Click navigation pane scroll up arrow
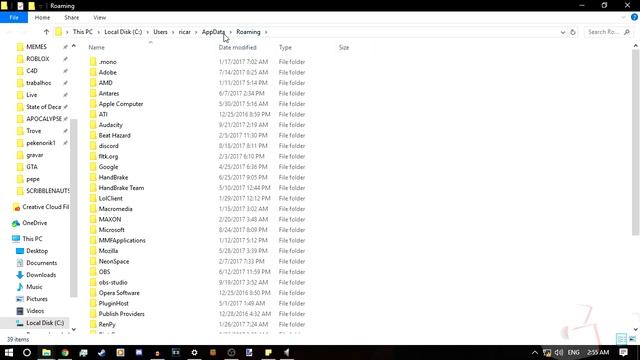The width and height of the screenshot is (640, 360). tap(73, 46)
